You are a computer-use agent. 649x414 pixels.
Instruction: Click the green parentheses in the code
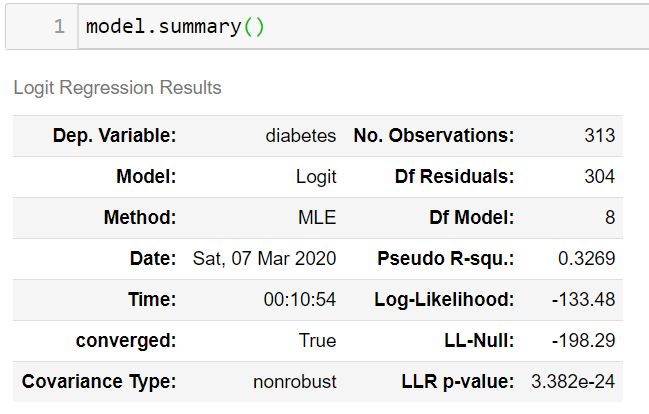254,27
